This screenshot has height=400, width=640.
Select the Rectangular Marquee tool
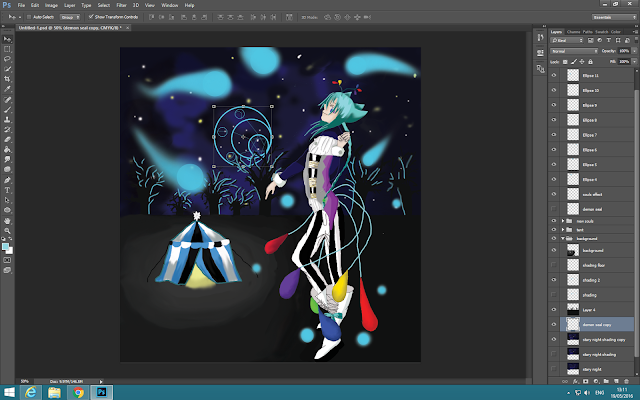click(7, 49)
